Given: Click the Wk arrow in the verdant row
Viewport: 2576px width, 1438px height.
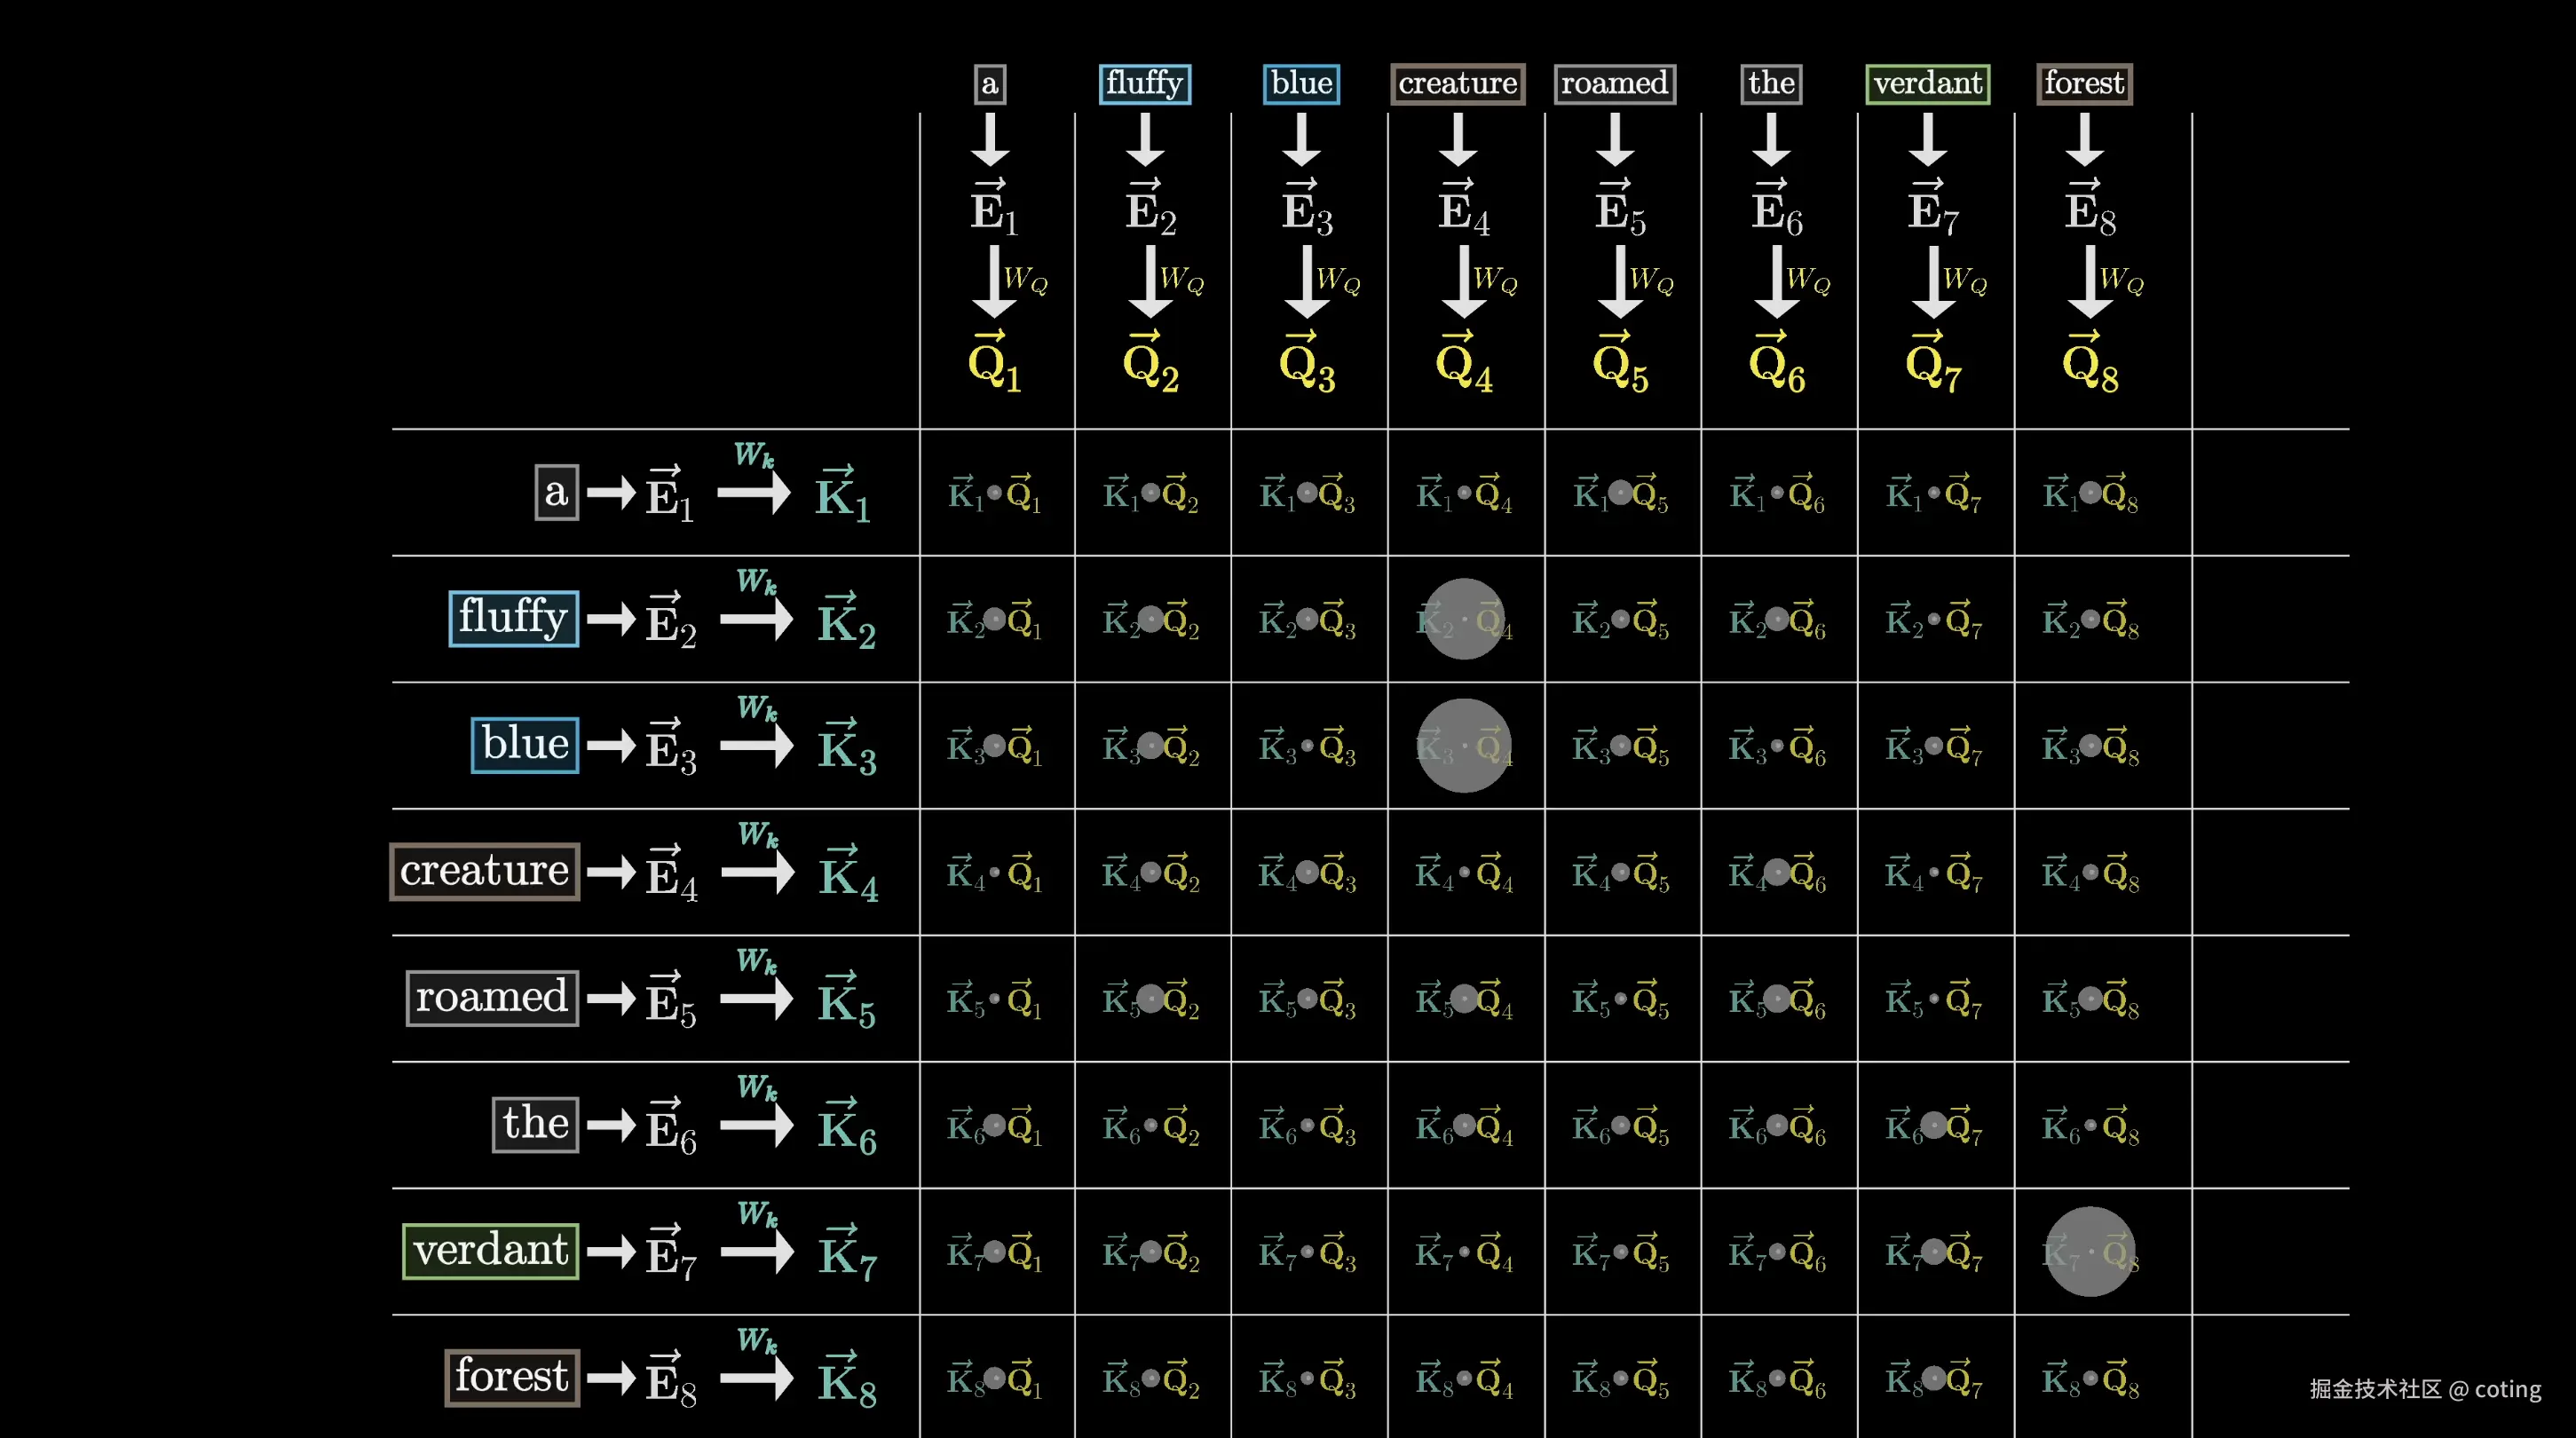Looking at the screenshot, I should 757,1250.
